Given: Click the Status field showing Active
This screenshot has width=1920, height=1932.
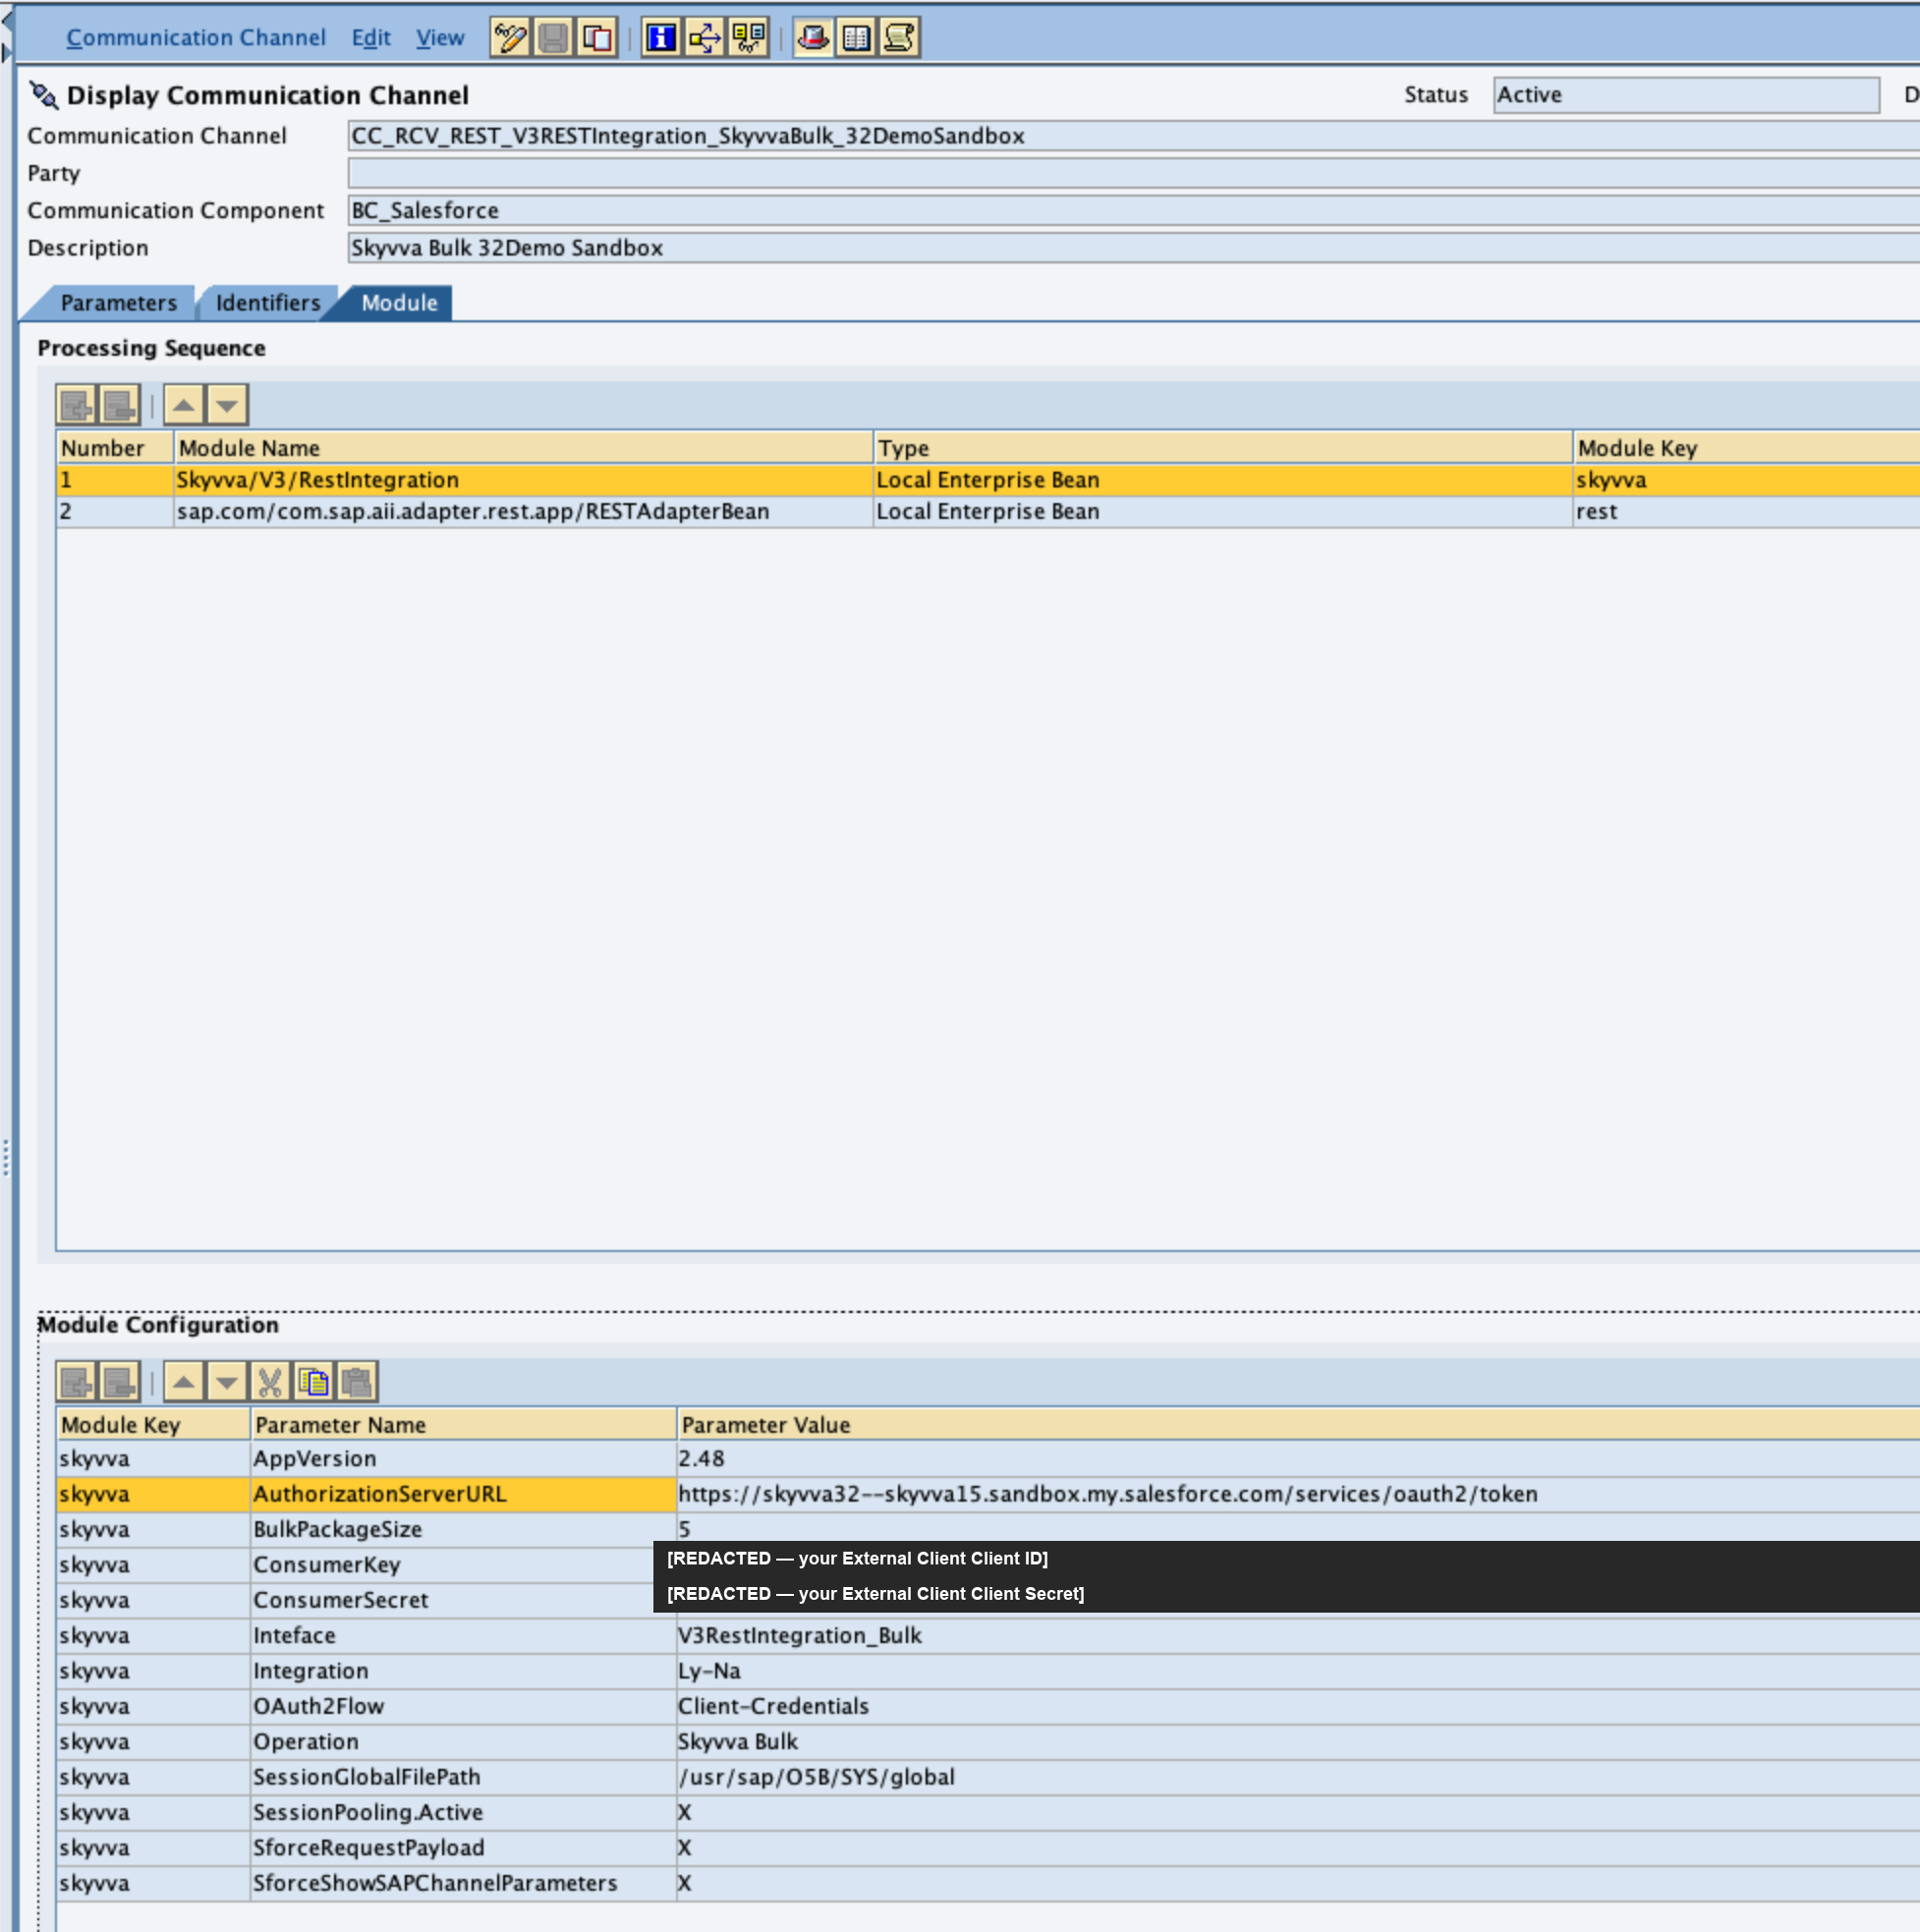Looking at the screenshot, I should coord(1686,95).
